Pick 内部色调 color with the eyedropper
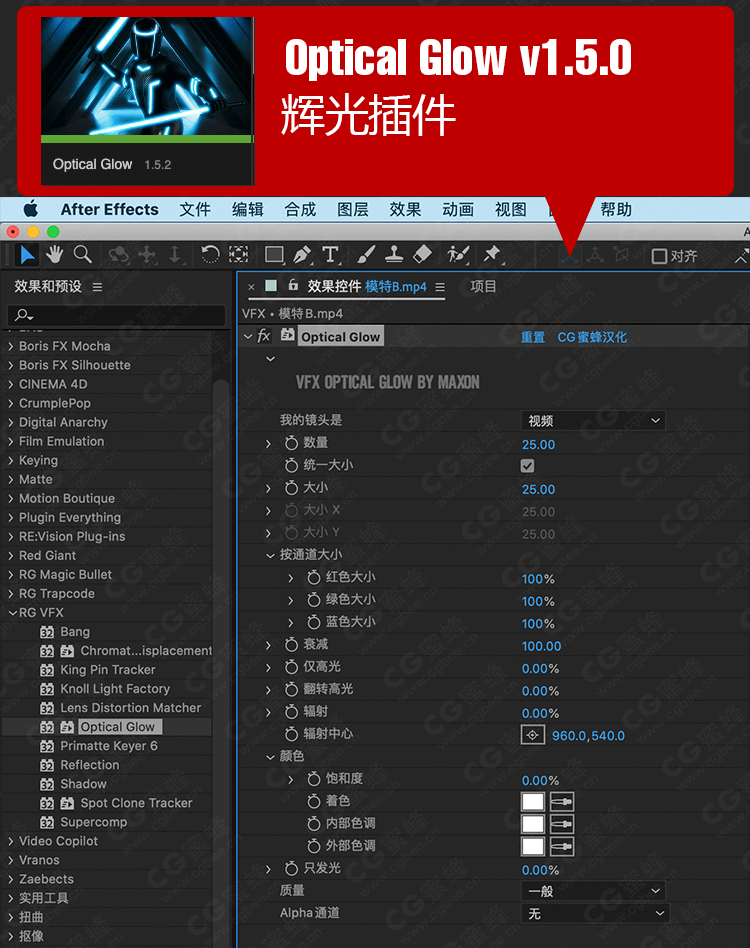The height and width of the screenshot is (948, 750). (x=562, y=824)
